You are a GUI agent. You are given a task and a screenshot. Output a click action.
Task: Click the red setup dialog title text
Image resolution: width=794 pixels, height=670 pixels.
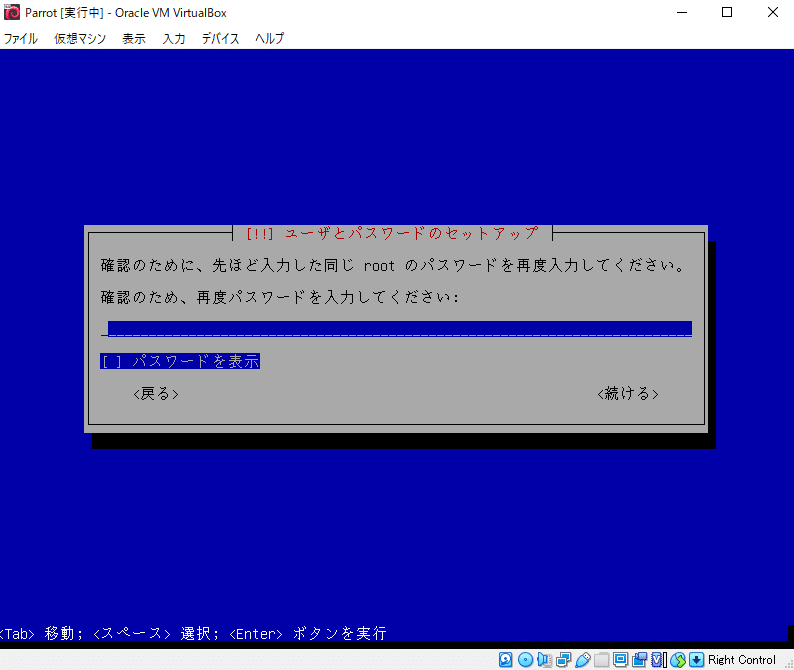[x=392, y=233]
